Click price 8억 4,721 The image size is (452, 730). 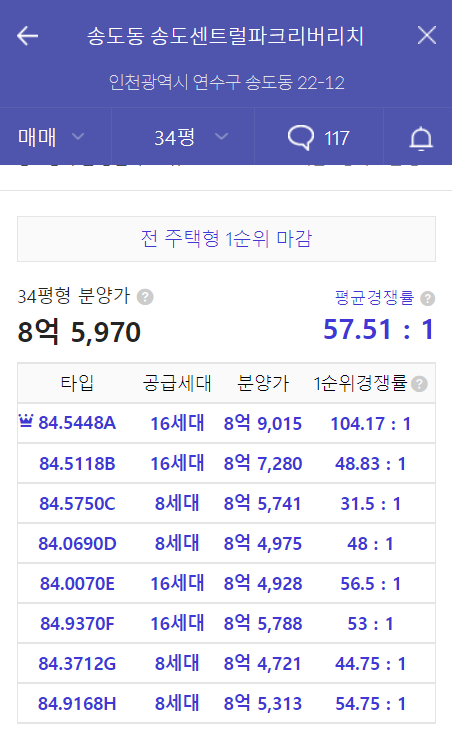(x=263, y=663)
